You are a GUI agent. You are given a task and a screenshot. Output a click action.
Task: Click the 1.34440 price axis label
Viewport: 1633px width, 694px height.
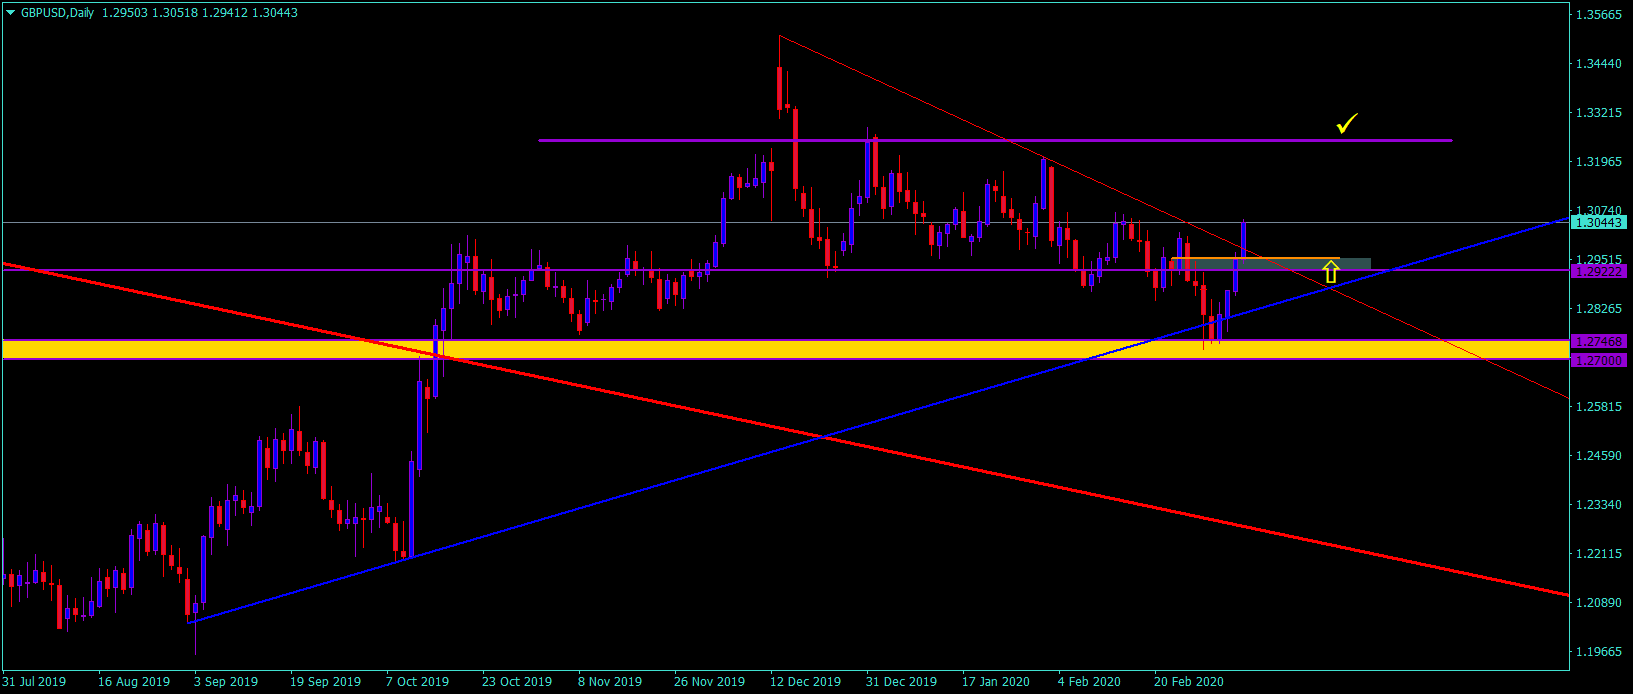click(1599, 64)
